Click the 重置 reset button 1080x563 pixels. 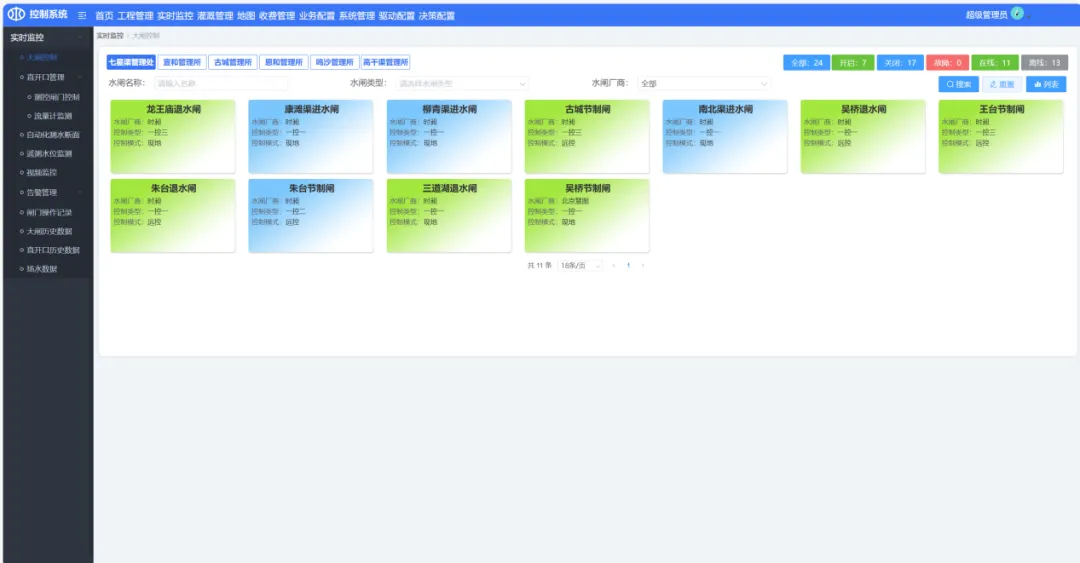tap(1001, 84)
